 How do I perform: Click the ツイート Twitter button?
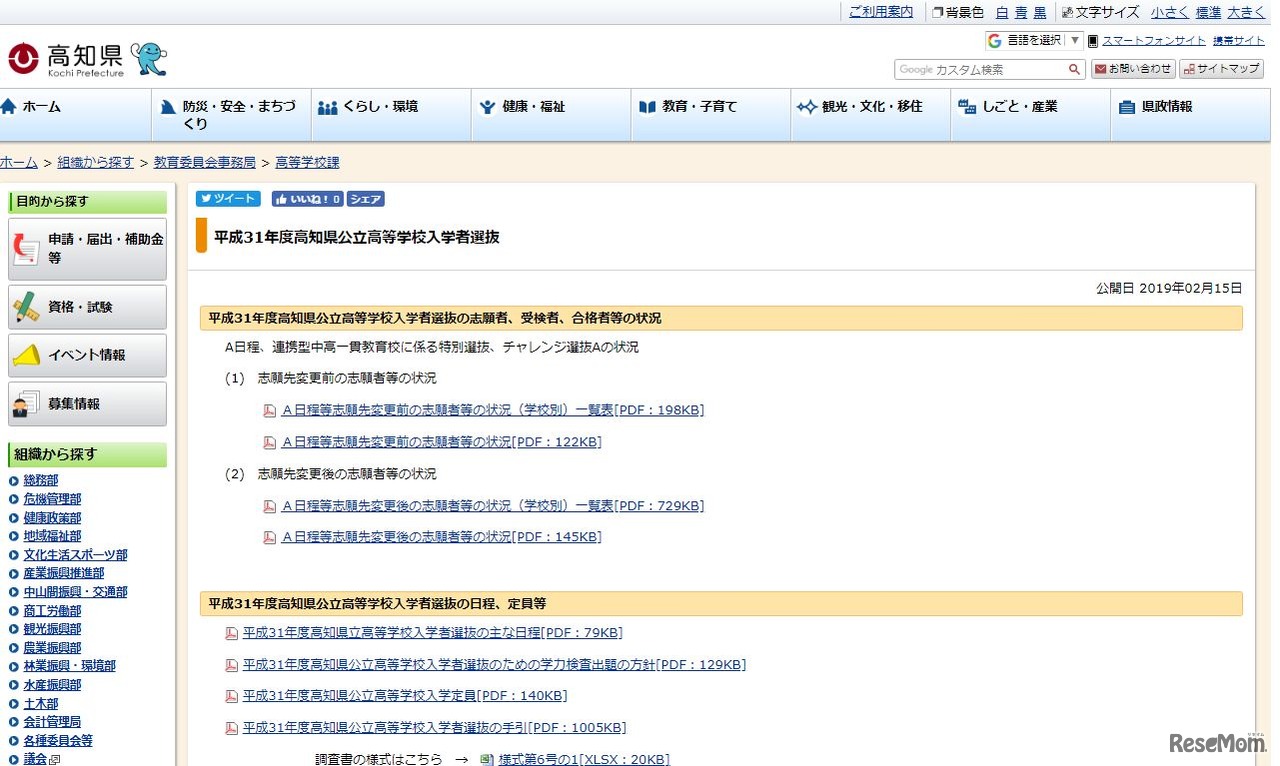228,199
